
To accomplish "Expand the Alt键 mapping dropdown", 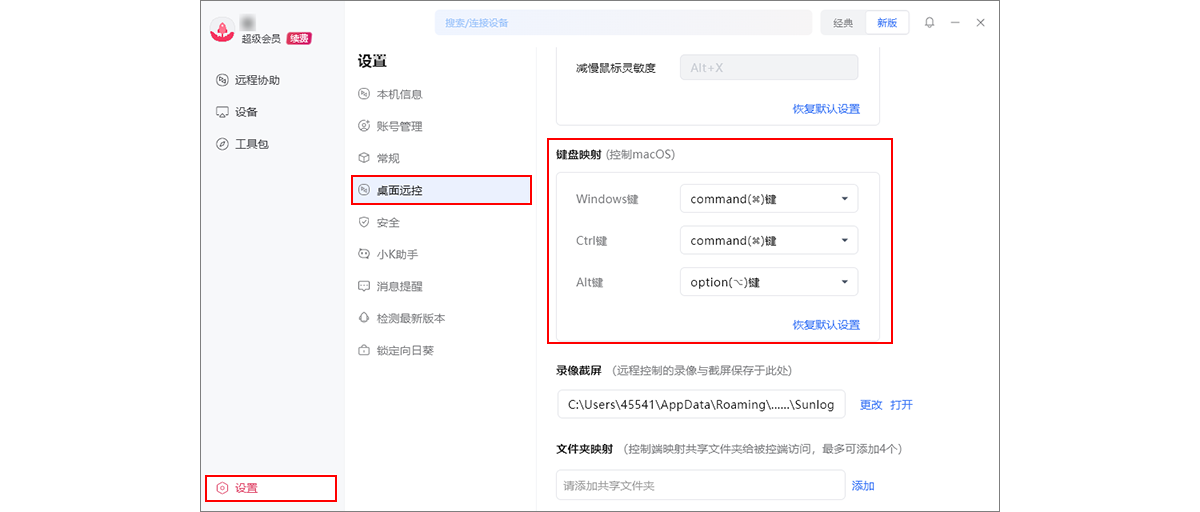I will pos(768,283).
